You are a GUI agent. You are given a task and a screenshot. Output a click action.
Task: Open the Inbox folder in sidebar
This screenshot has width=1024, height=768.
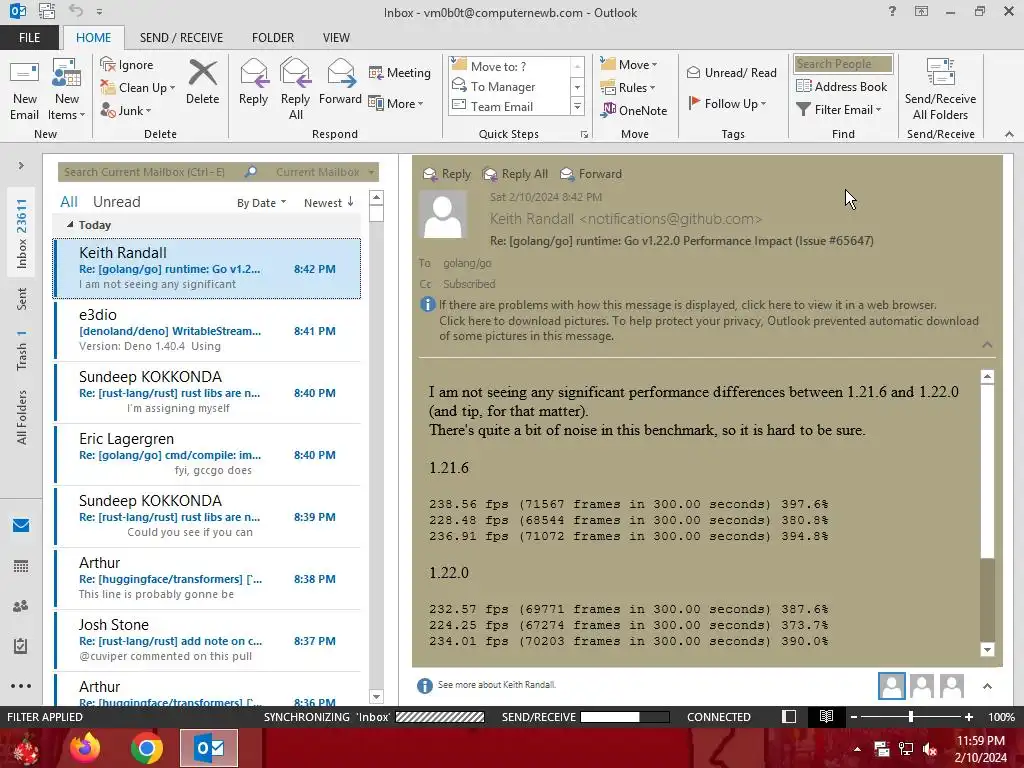[x=22, y=234]
